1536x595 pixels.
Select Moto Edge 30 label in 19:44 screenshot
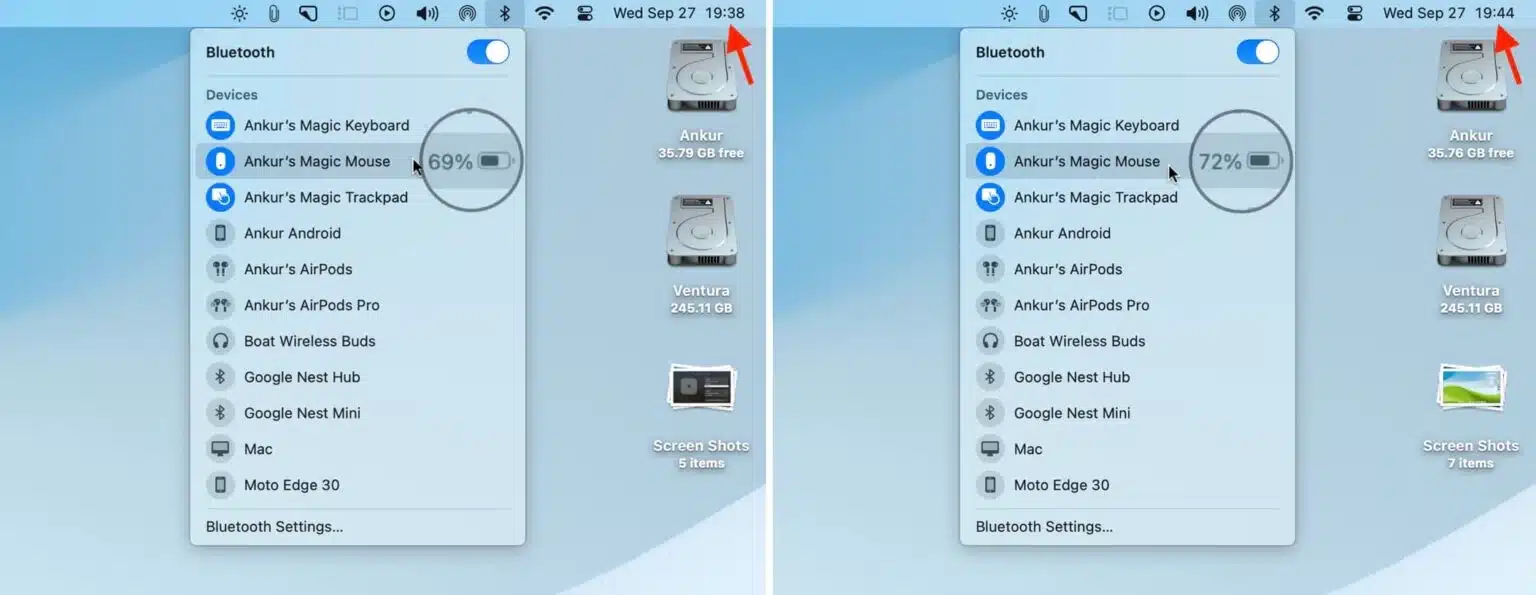click(x=1062, y=485)
